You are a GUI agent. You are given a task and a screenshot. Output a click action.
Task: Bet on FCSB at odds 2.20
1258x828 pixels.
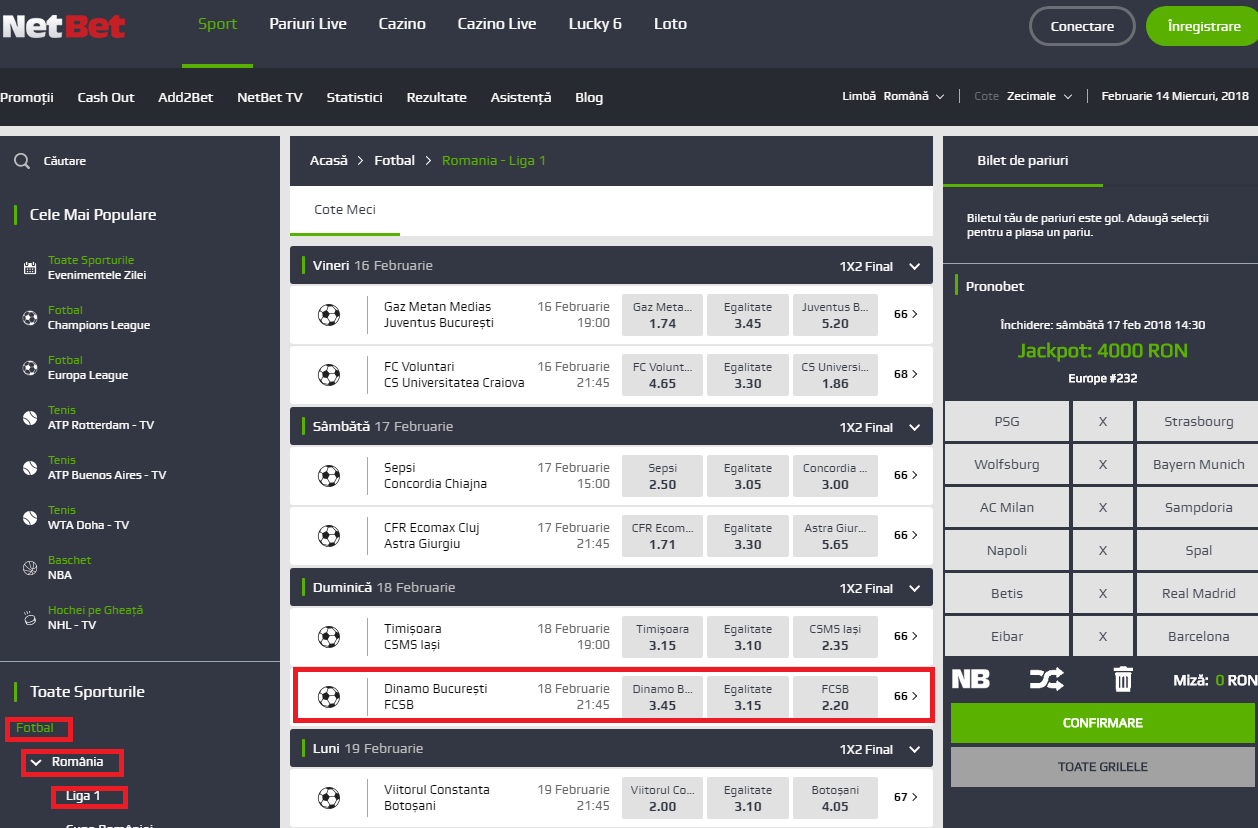click(x=835, y=697)
